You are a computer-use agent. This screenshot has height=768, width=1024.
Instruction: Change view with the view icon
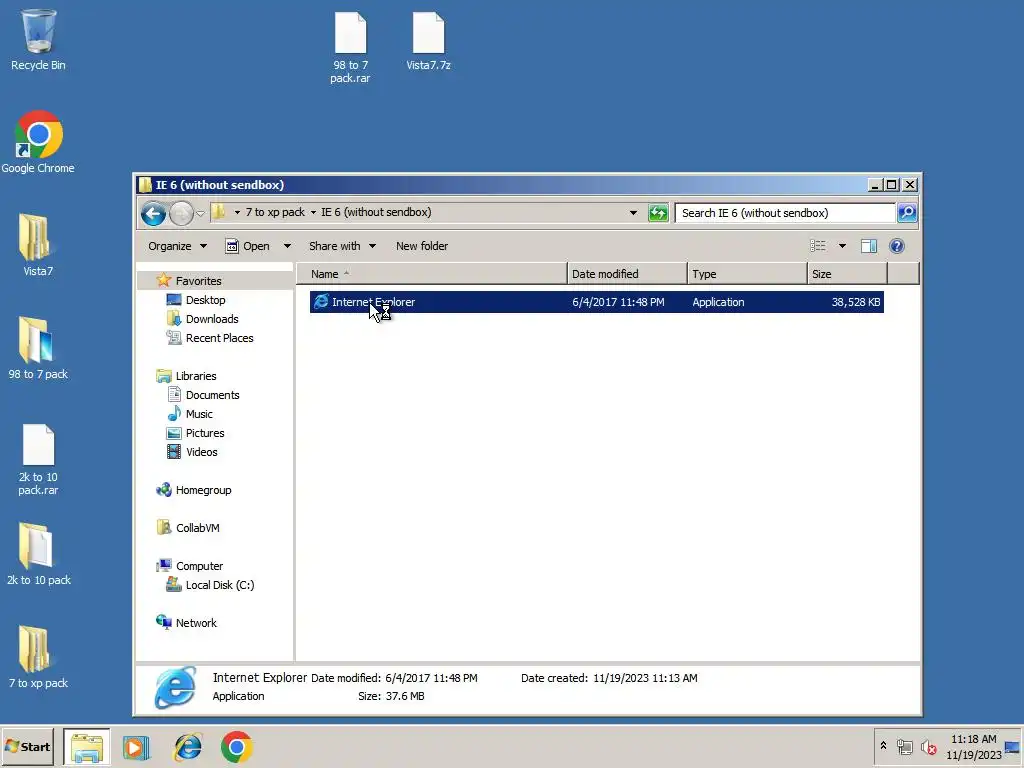tap(818, 246)
